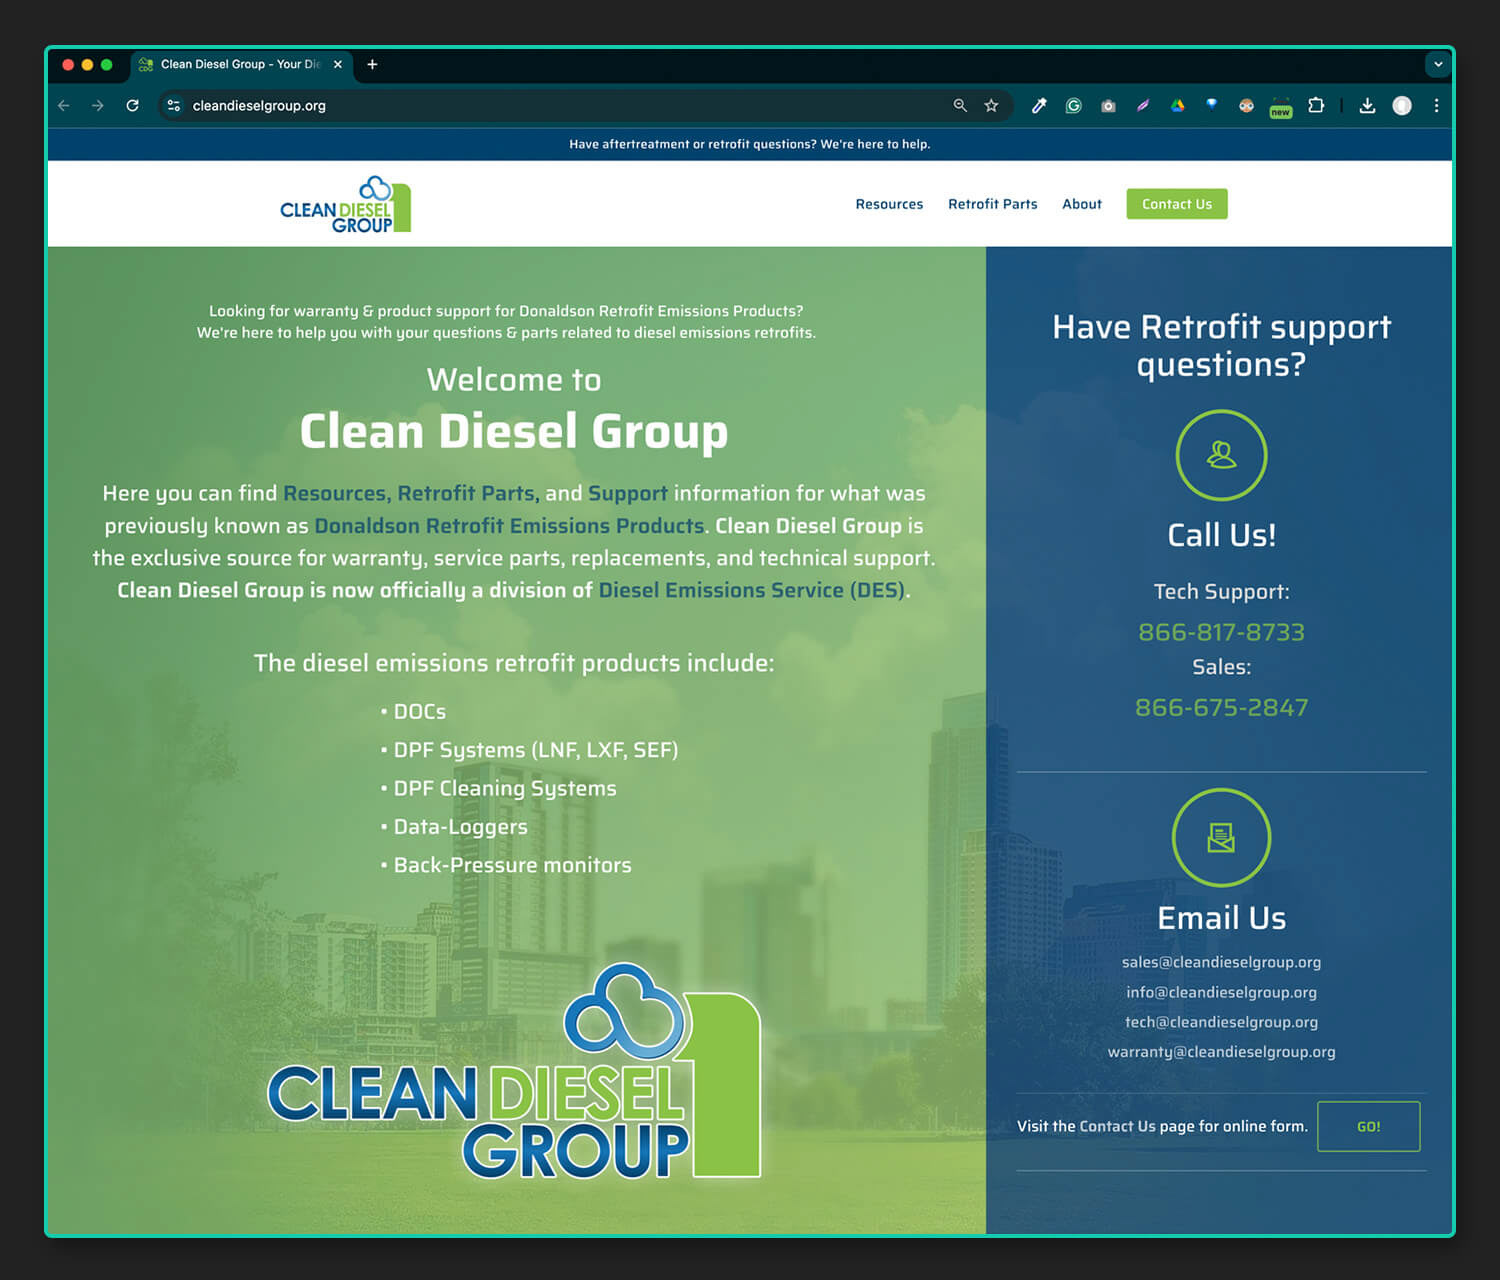Image resolution: width=1500 pixels, height=1280 pixels.
Task: Open Chrome's three-dot menu
Action: 1436,105
